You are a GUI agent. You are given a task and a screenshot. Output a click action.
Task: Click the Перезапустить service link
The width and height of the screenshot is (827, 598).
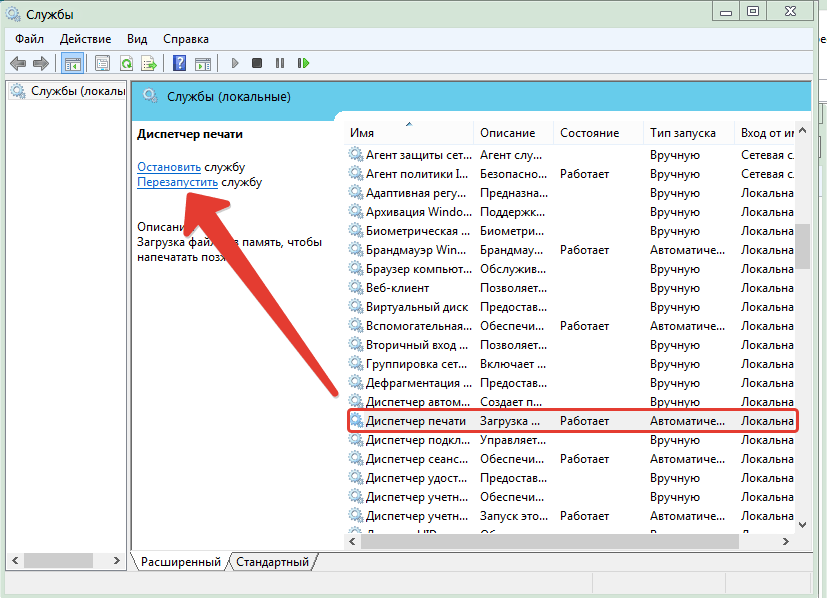coord(177,182)
